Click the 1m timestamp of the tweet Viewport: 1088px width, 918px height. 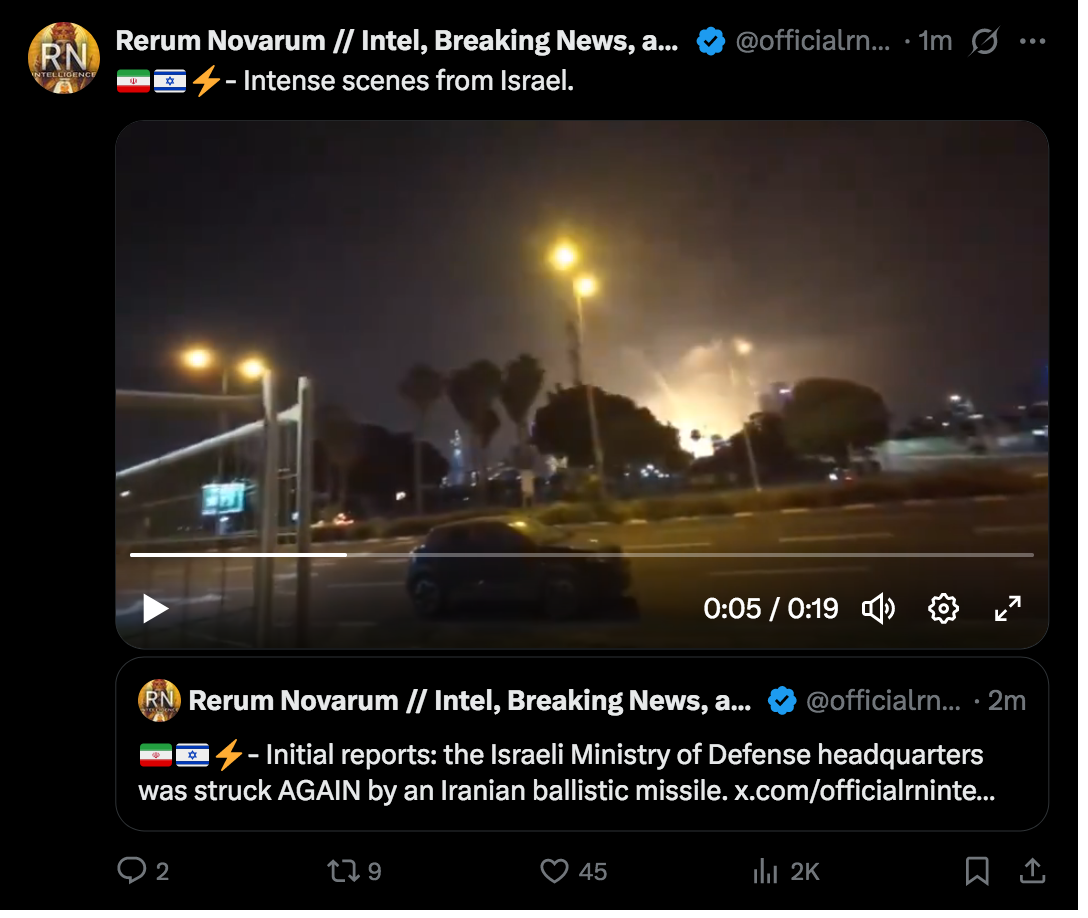coord(935,42)
